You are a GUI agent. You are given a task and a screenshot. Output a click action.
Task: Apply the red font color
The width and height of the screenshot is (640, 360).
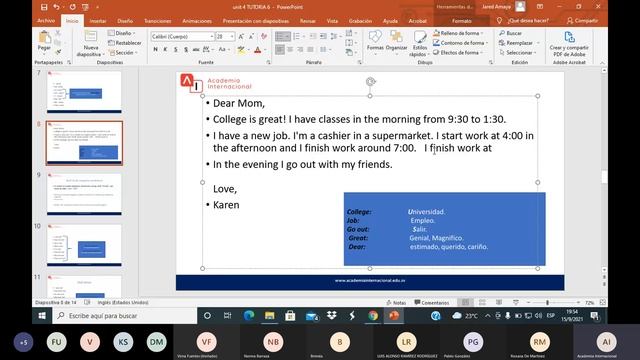(258, 50)
